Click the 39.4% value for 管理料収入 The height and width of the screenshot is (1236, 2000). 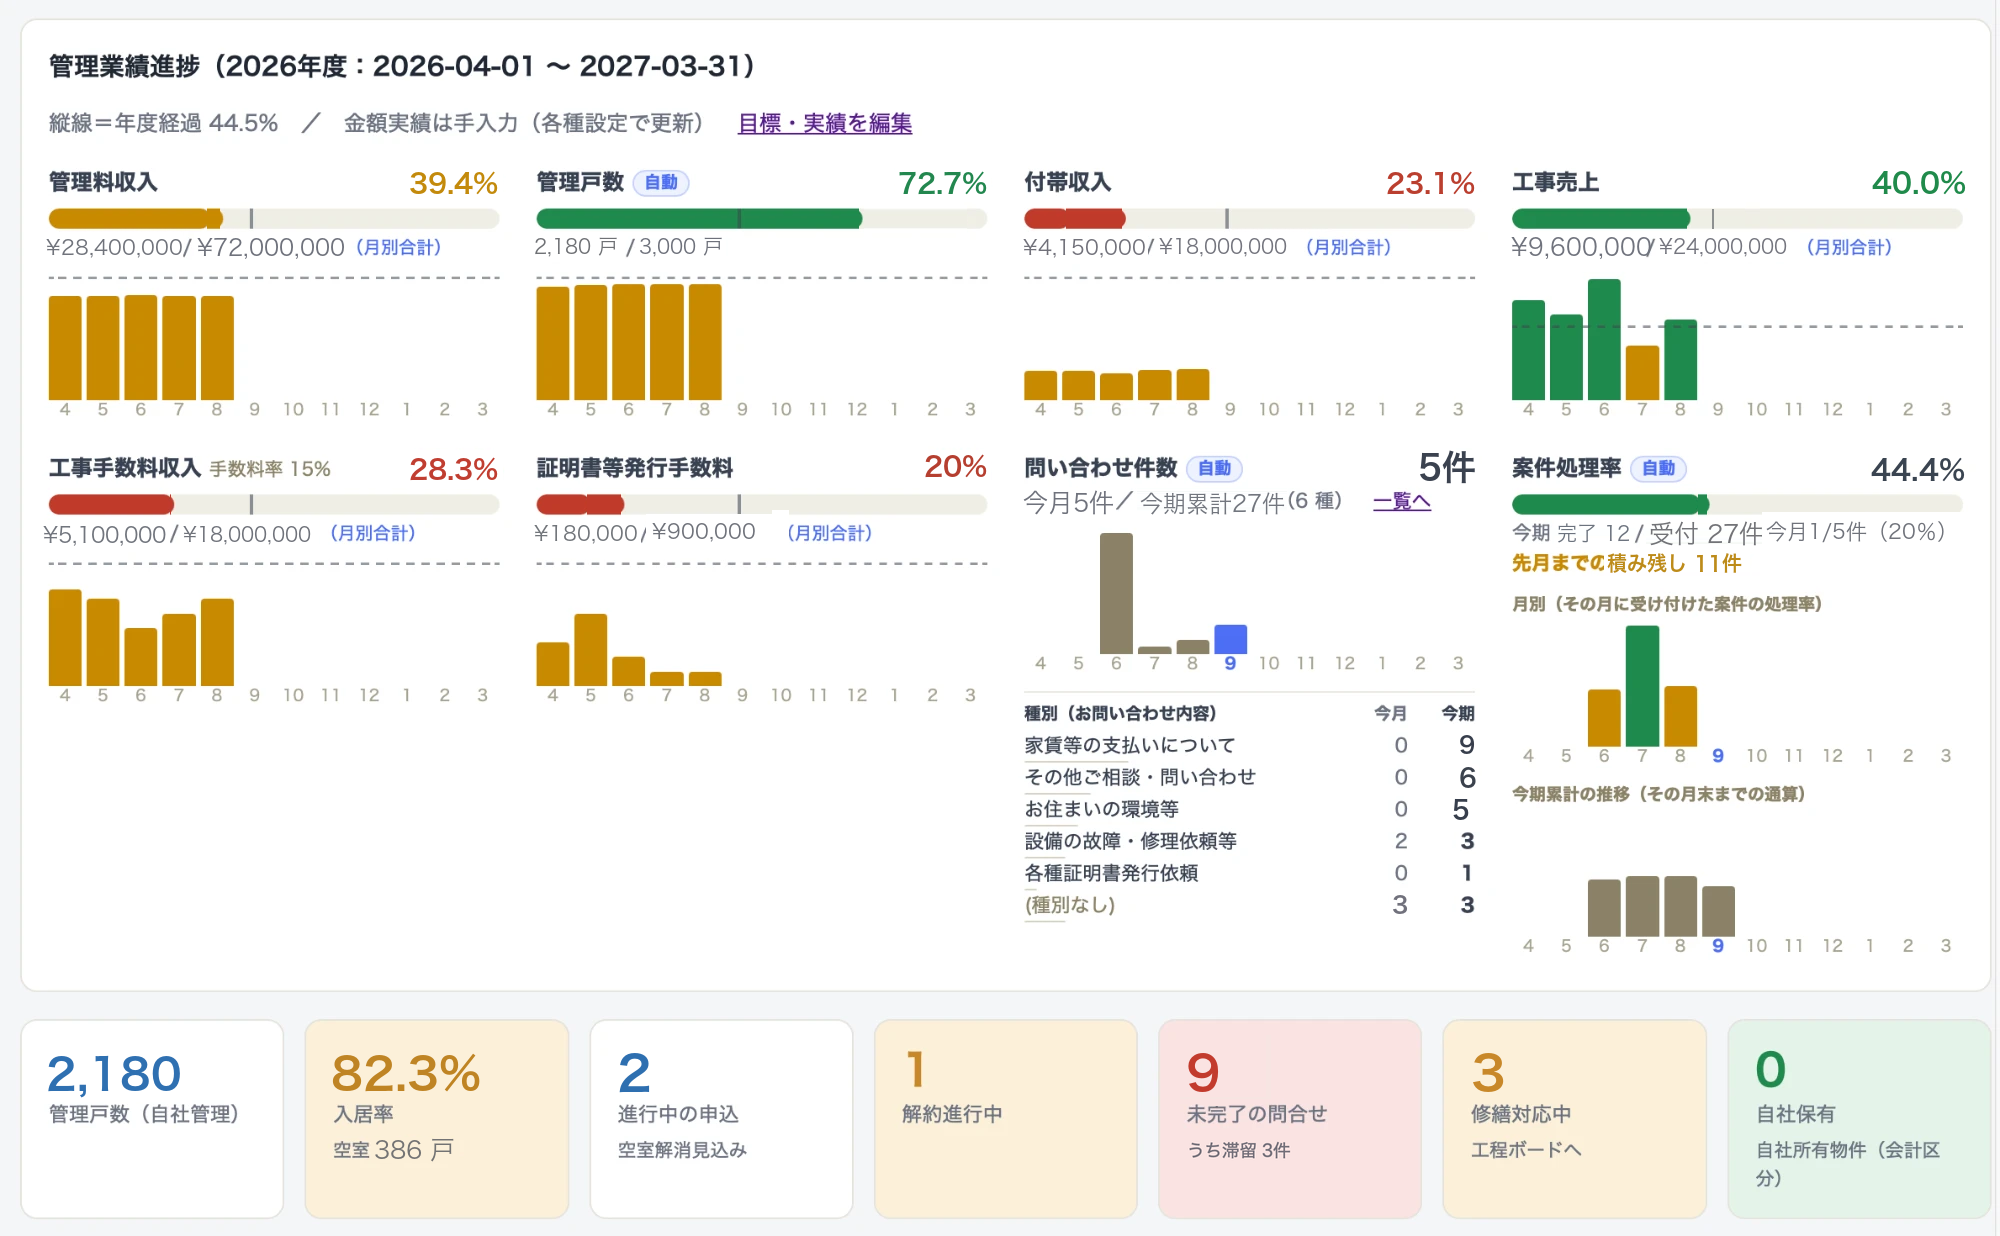pos(453,183)
